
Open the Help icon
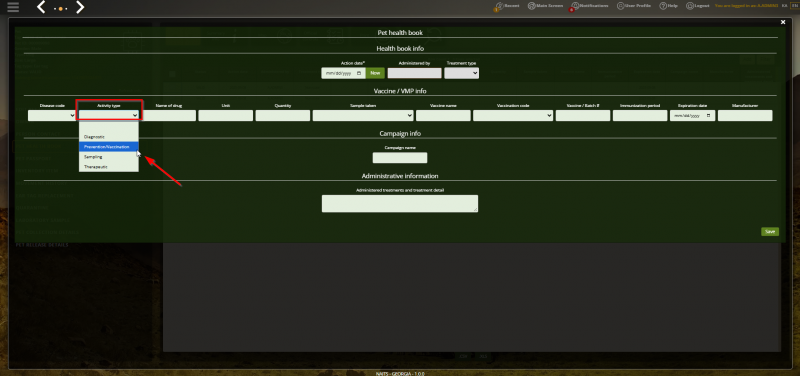pyautogui.click(x=663, y=6)
